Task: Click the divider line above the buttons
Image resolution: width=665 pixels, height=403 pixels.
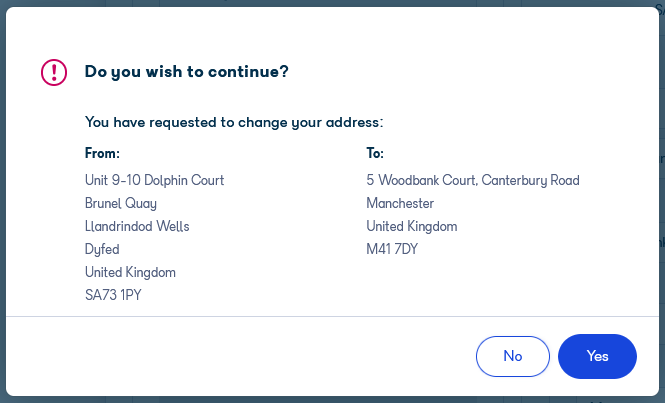Action: tap(332, 316)
